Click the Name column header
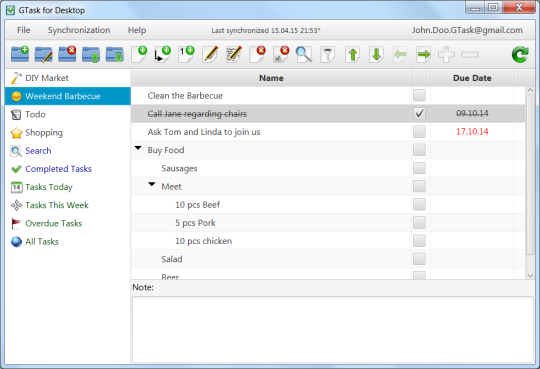540x369 pixels. [x=271, y=78]
